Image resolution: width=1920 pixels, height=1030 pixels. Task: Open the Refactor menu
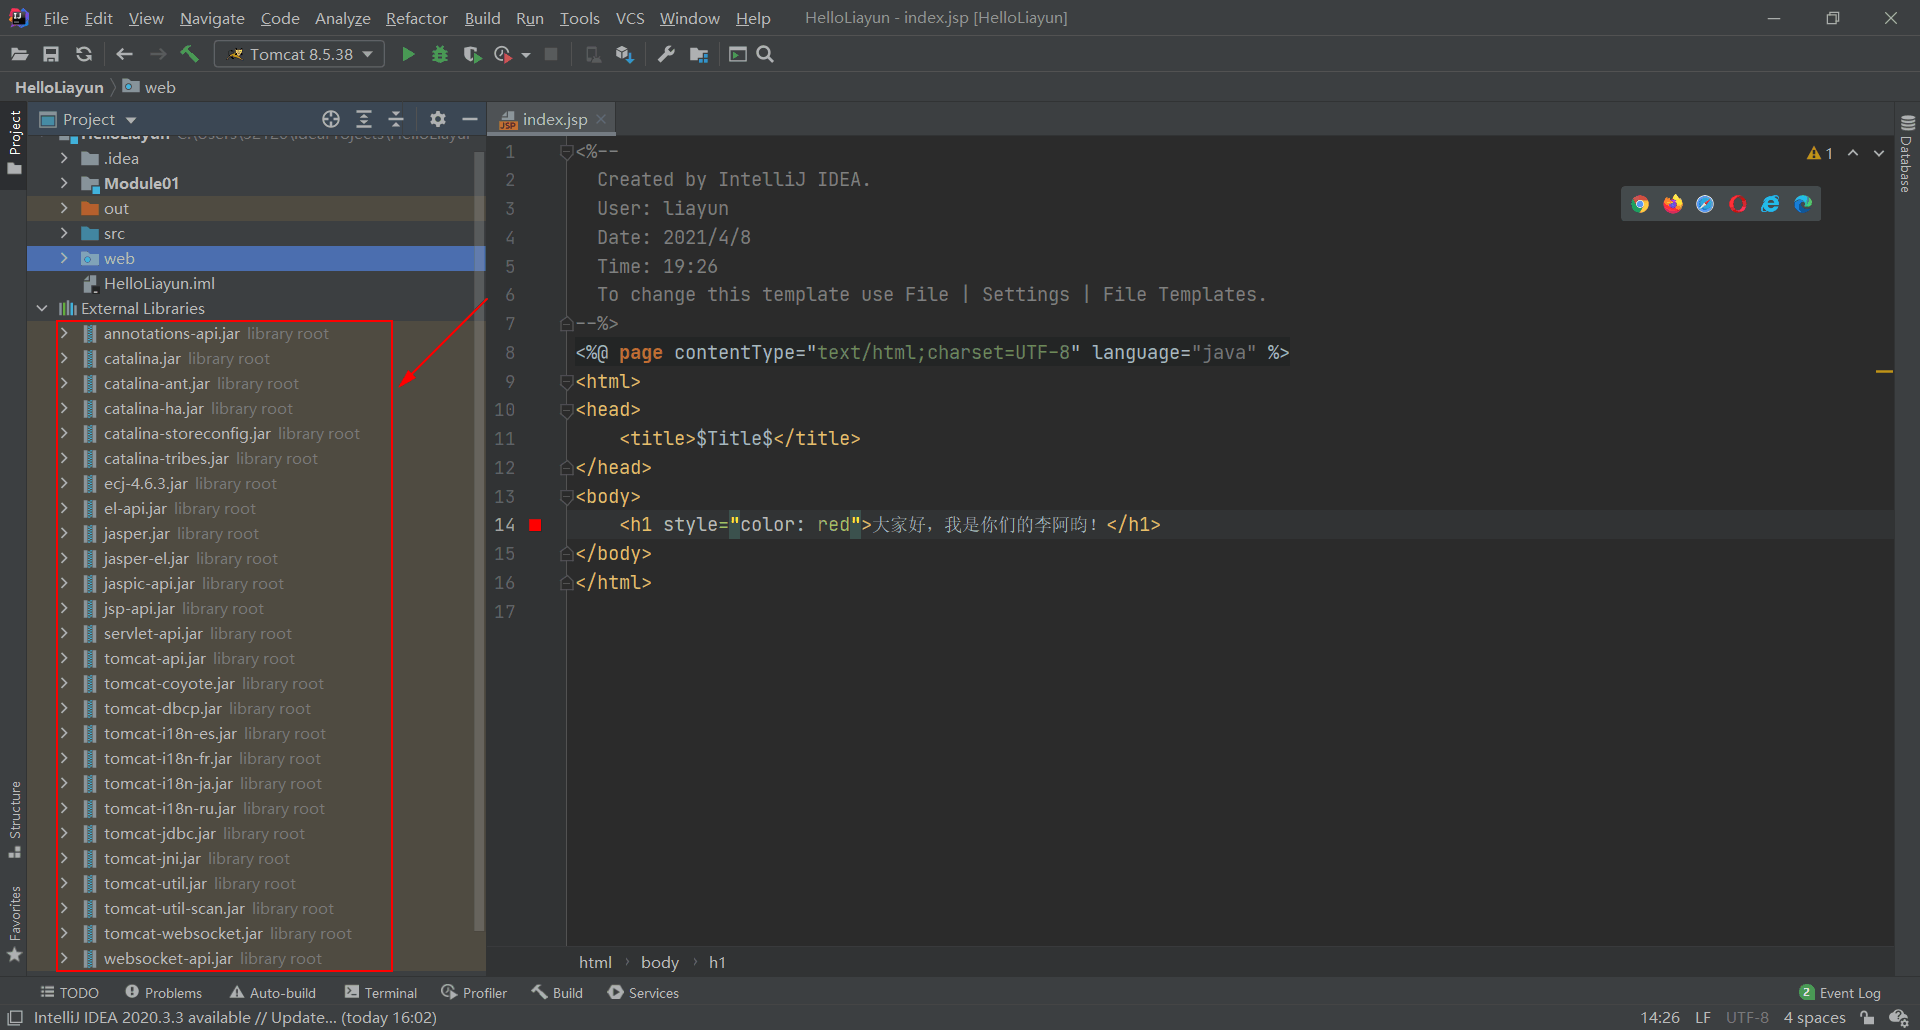click(416, 18)
